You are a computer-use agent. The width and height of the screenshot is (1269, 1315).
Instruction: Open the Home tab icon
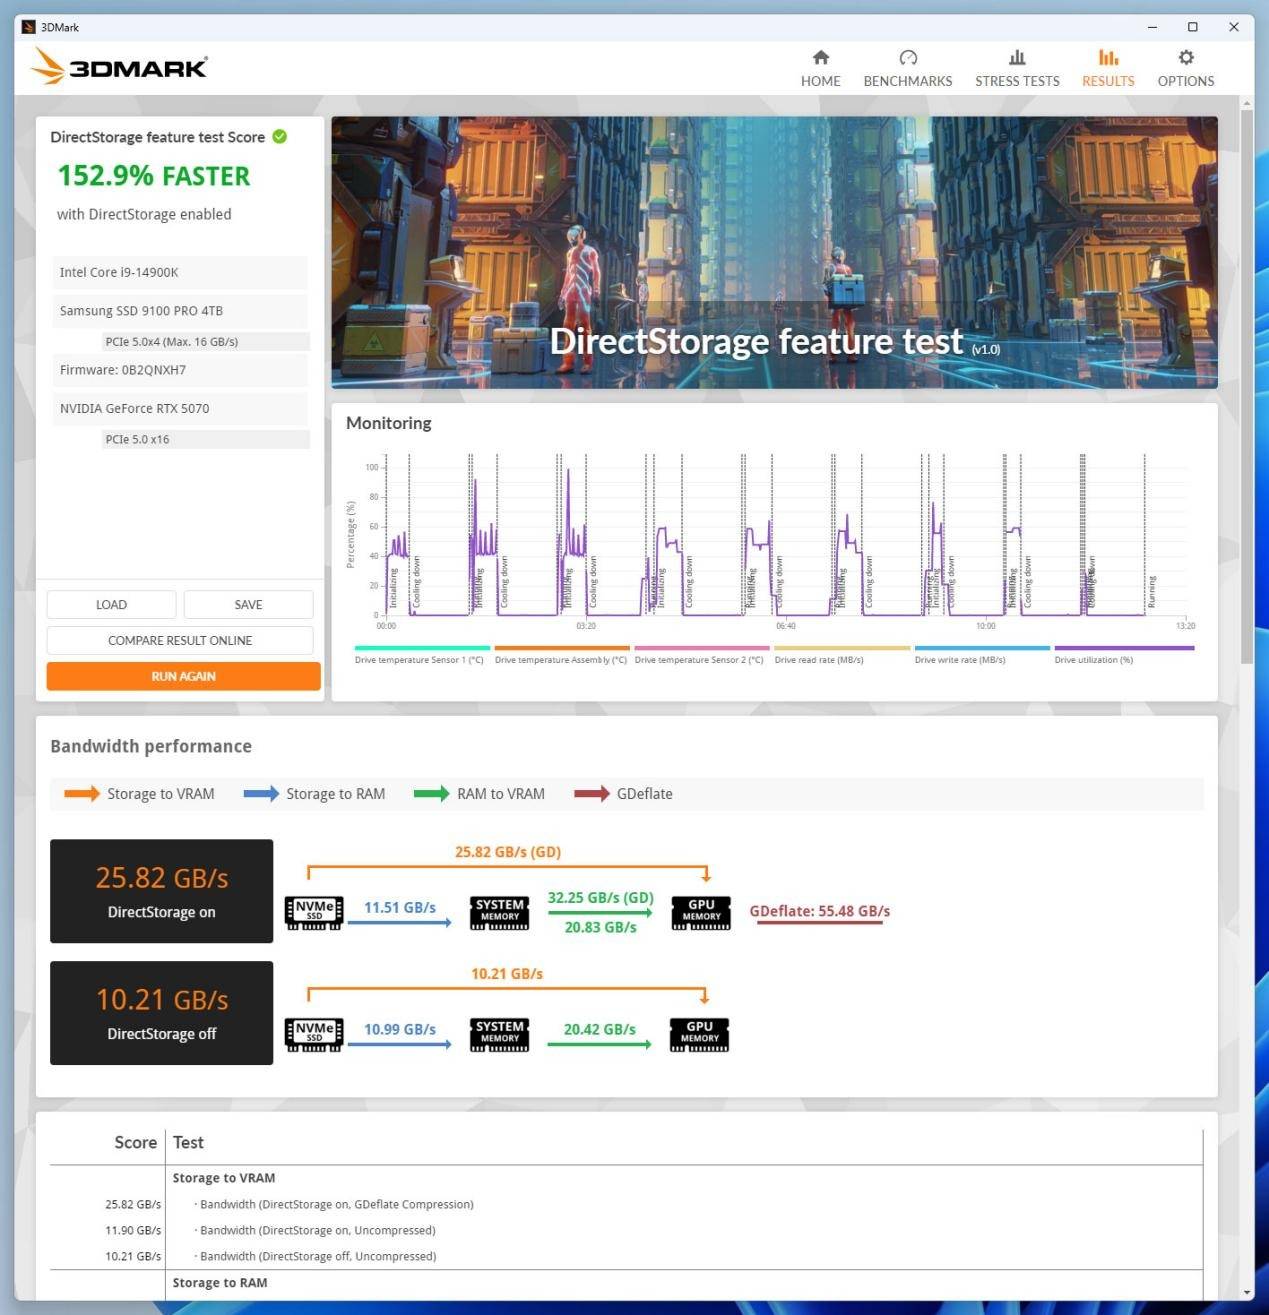pyautogui.click(x=820, y=58)
